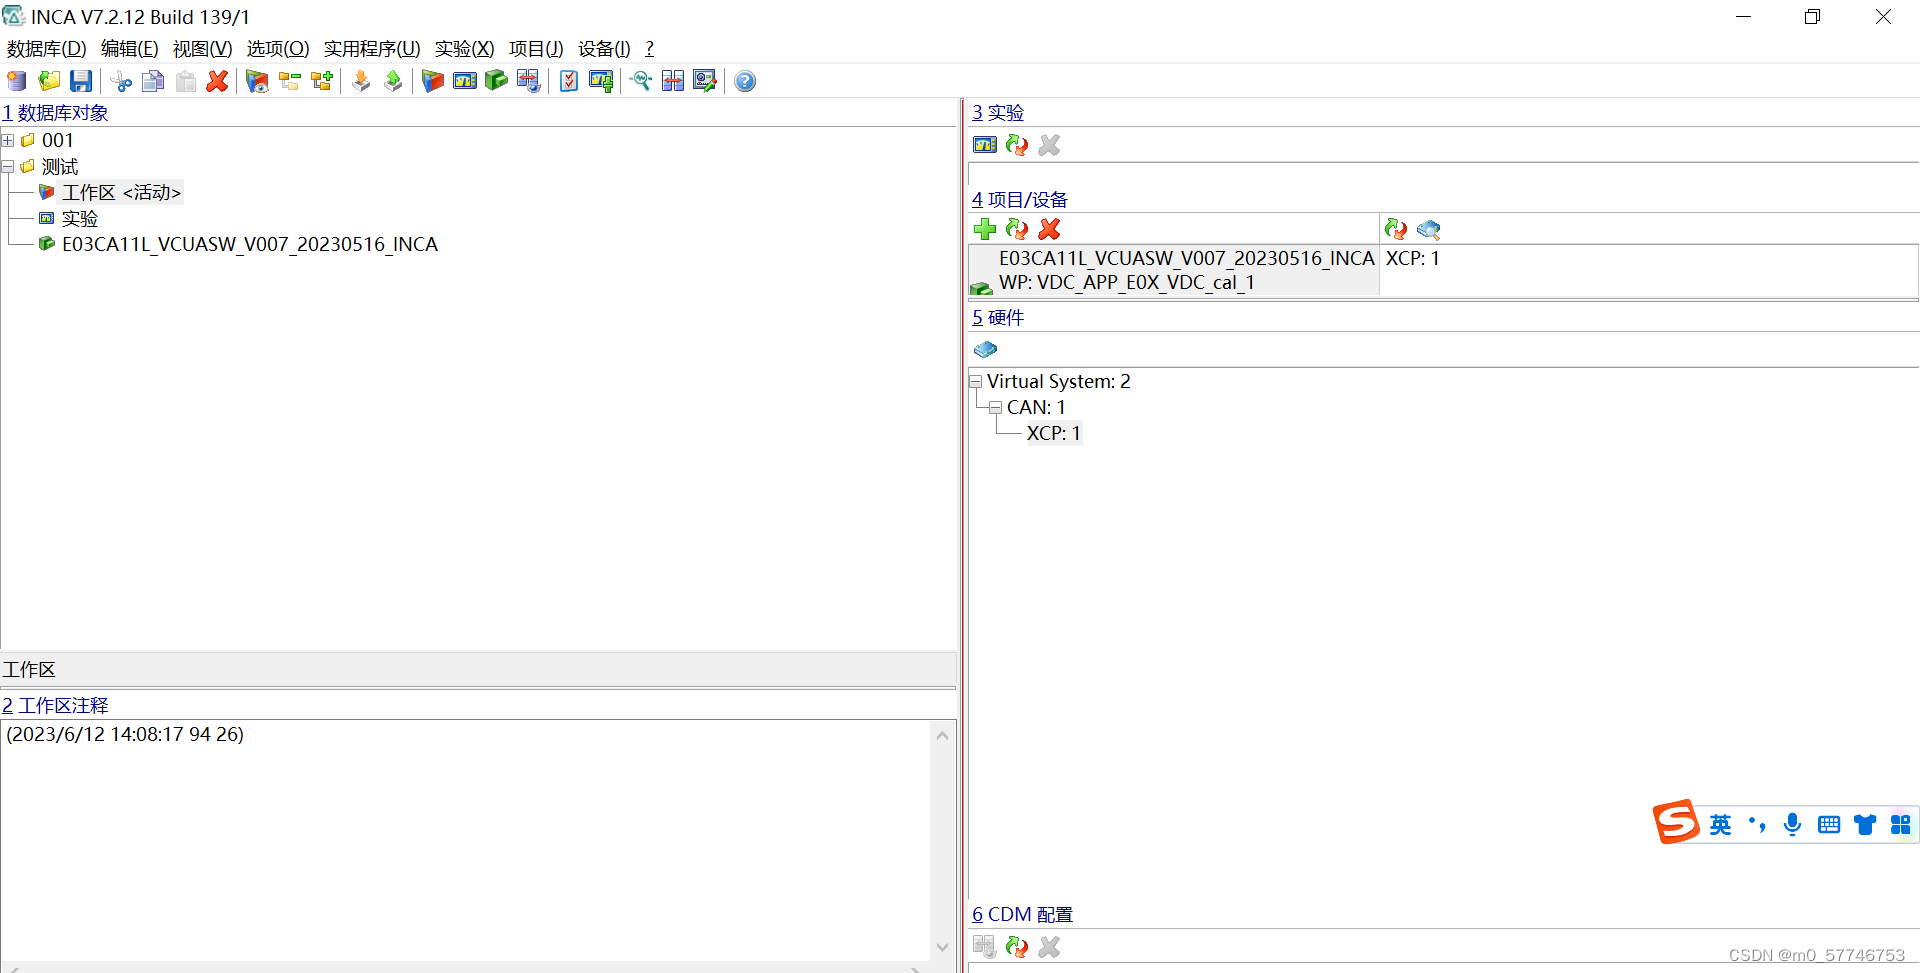The image size is (1920, 973).
Task: Click the green plus add project icon
Action: click(x=985, y=229)
